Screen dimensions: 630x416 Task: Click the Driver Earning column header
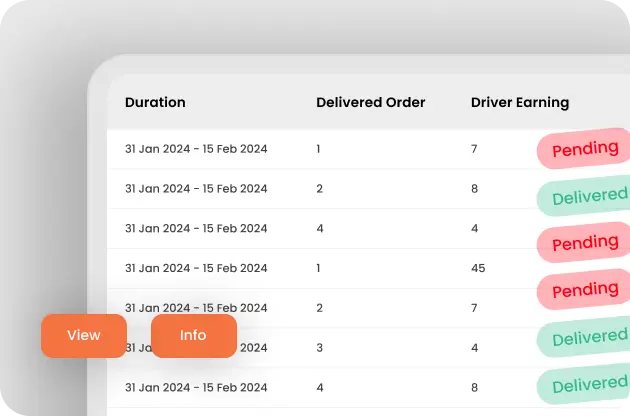(520, 102)
